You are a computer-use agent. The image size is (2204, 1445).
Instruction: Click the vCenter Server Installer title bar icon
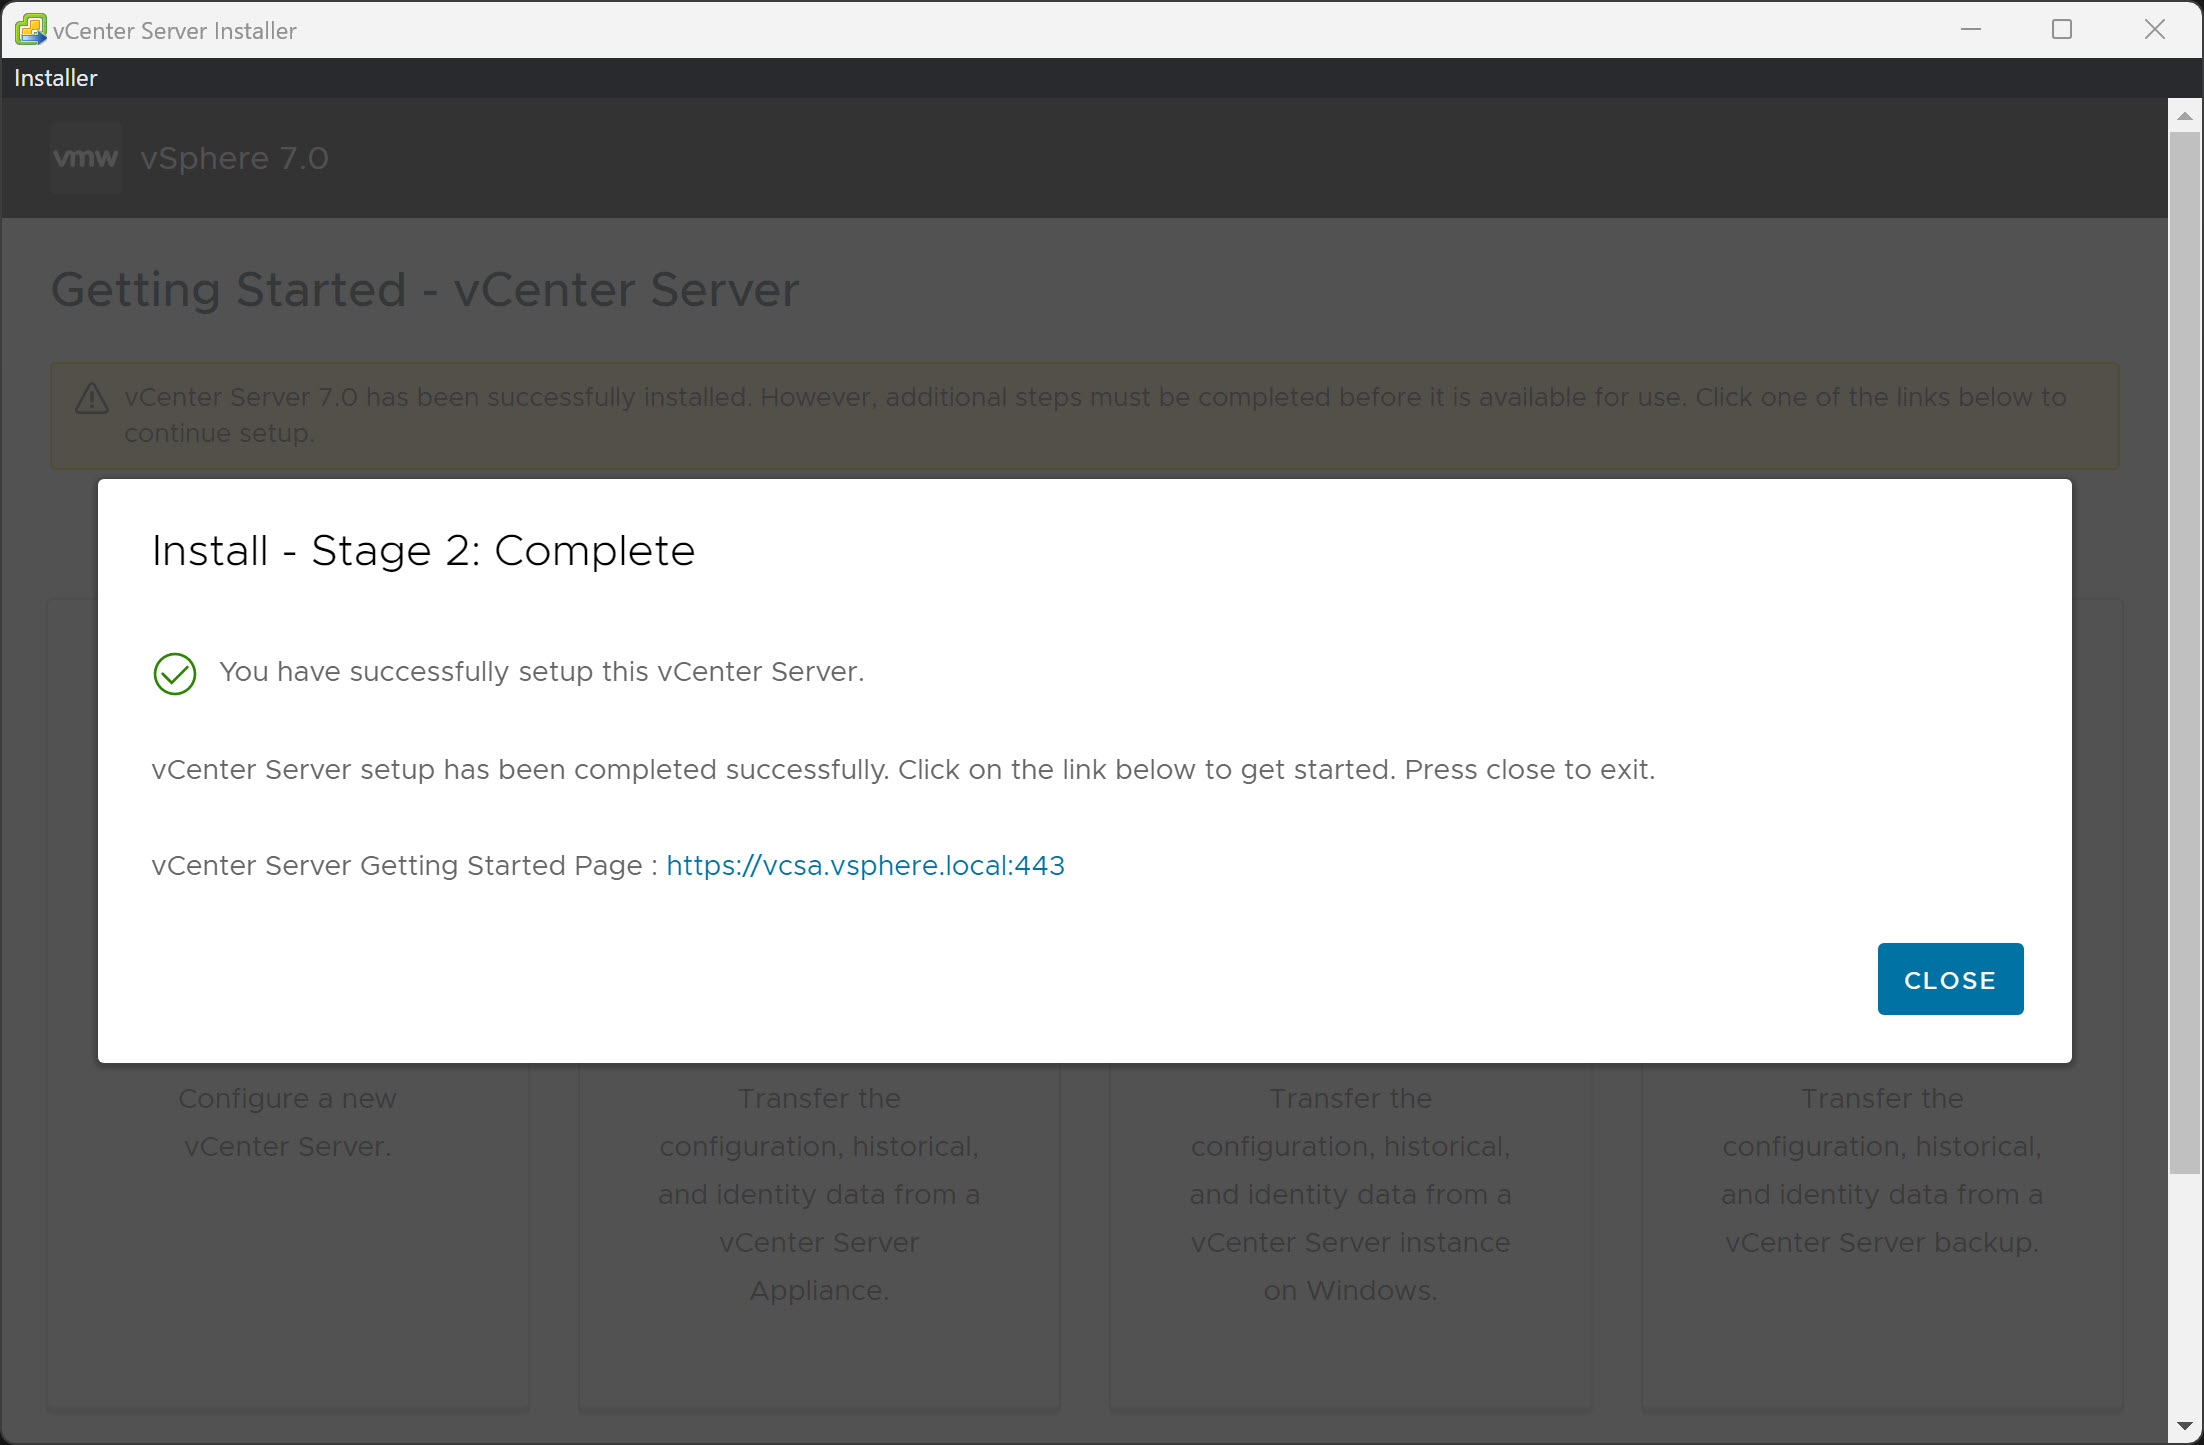click(29, 29)
